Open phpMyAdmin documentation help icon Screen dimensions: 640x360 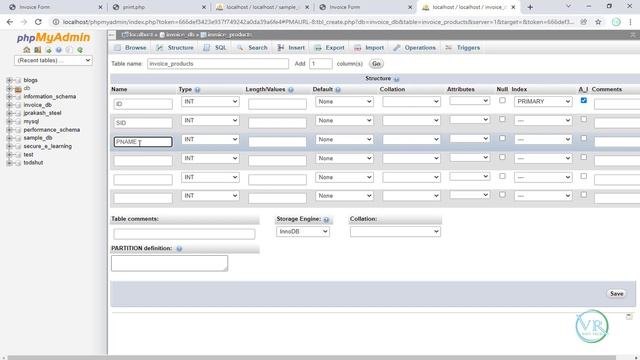(x=59, y=50)
